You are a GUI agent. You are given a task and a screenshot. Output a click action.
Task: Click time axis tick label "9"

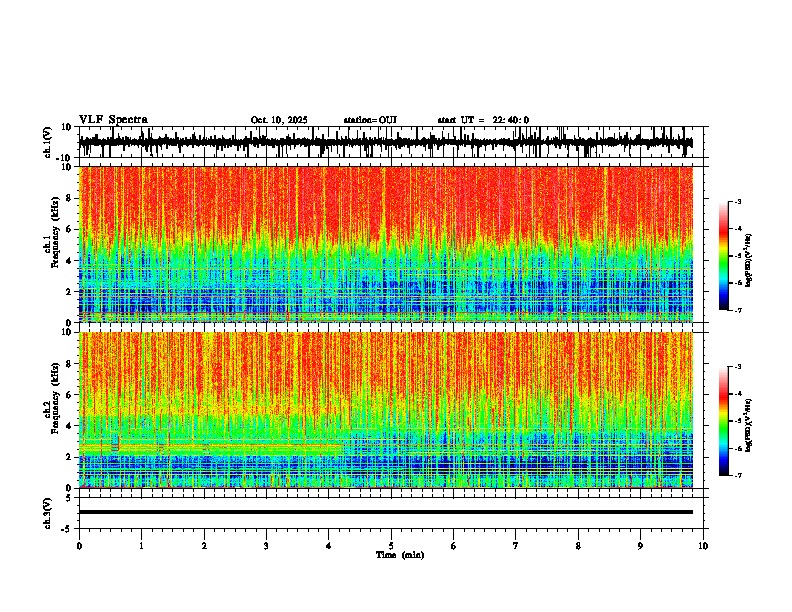click(640, 546)
